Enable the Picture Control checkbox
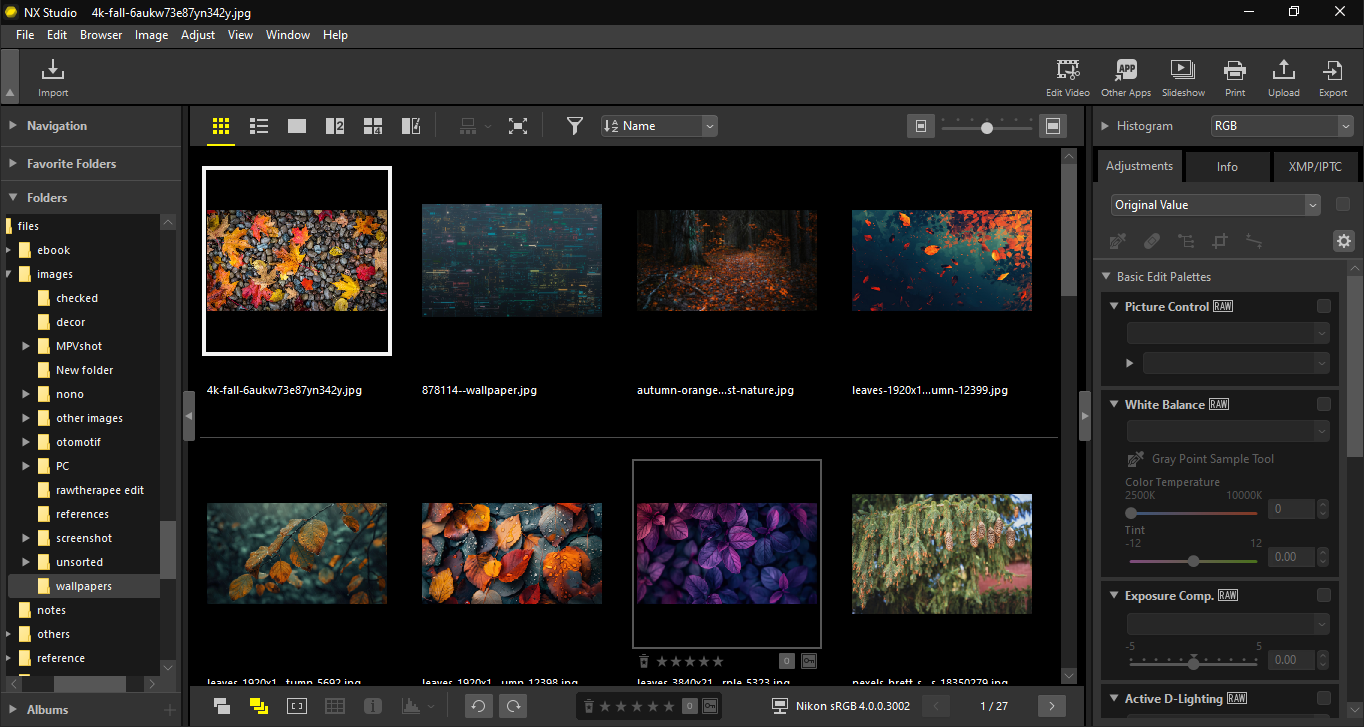Screen dimensions: 1364x727 click(1324, 306)
